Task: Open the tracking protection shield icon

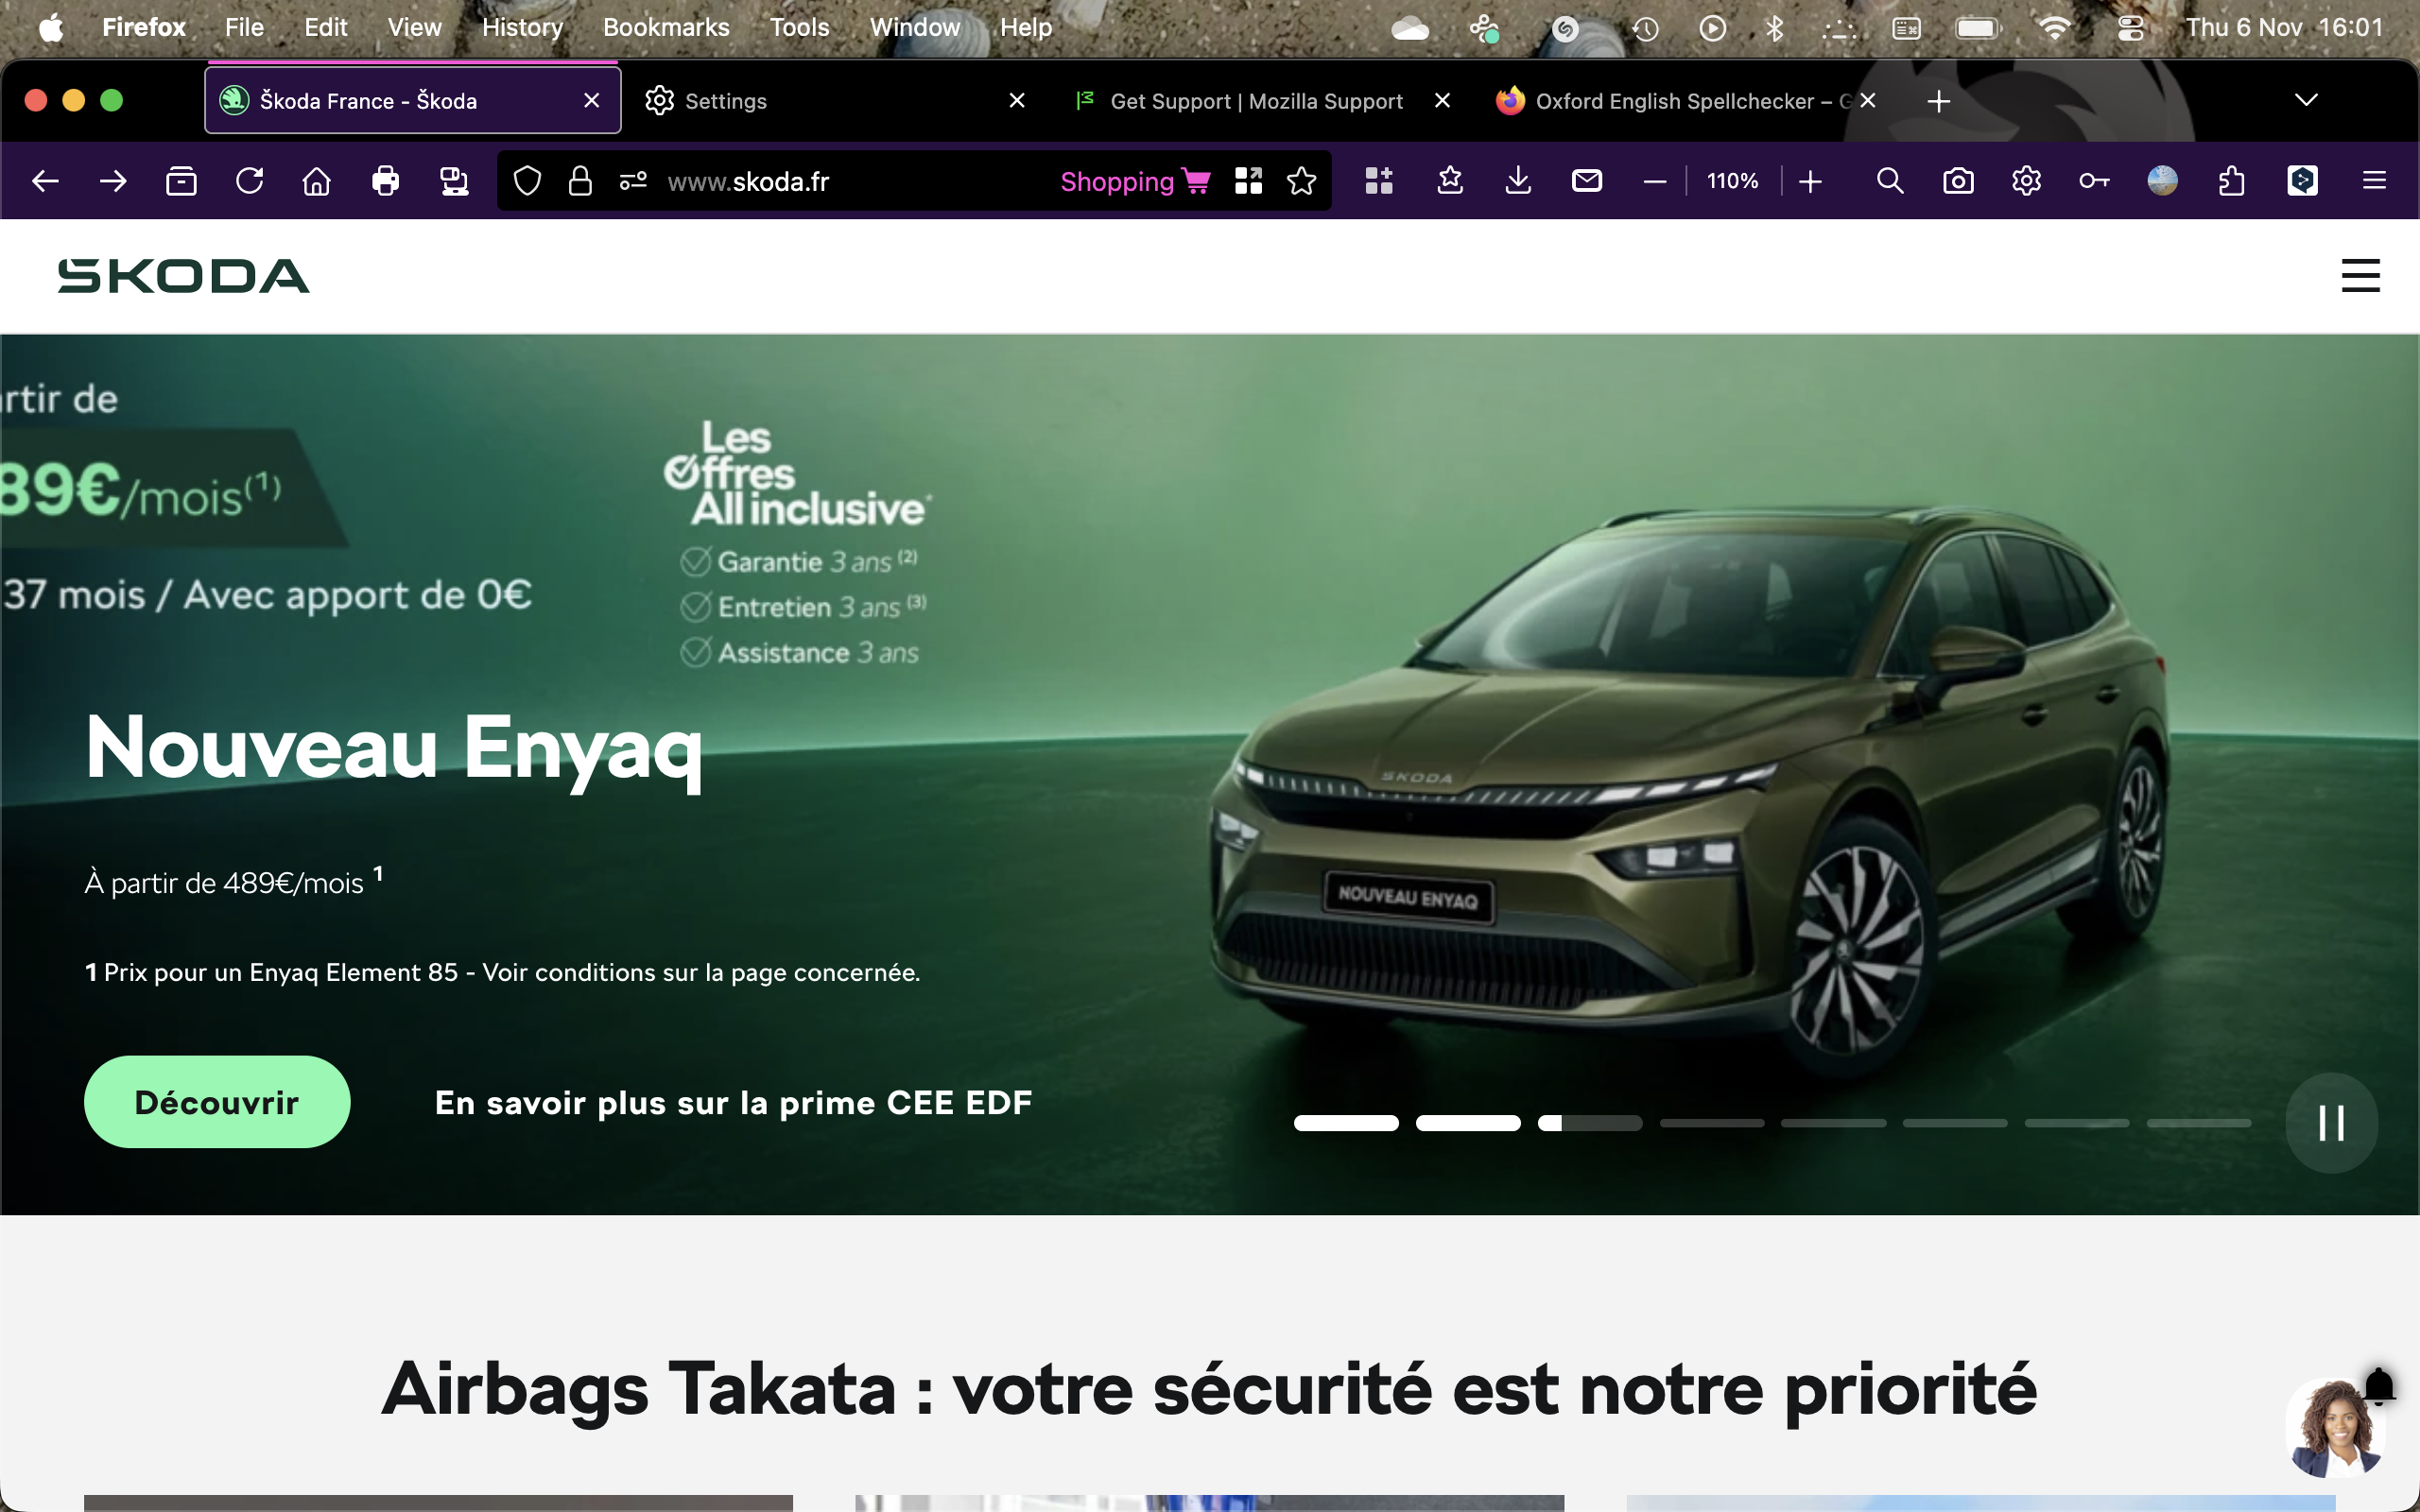Action: tap(527, 181)
